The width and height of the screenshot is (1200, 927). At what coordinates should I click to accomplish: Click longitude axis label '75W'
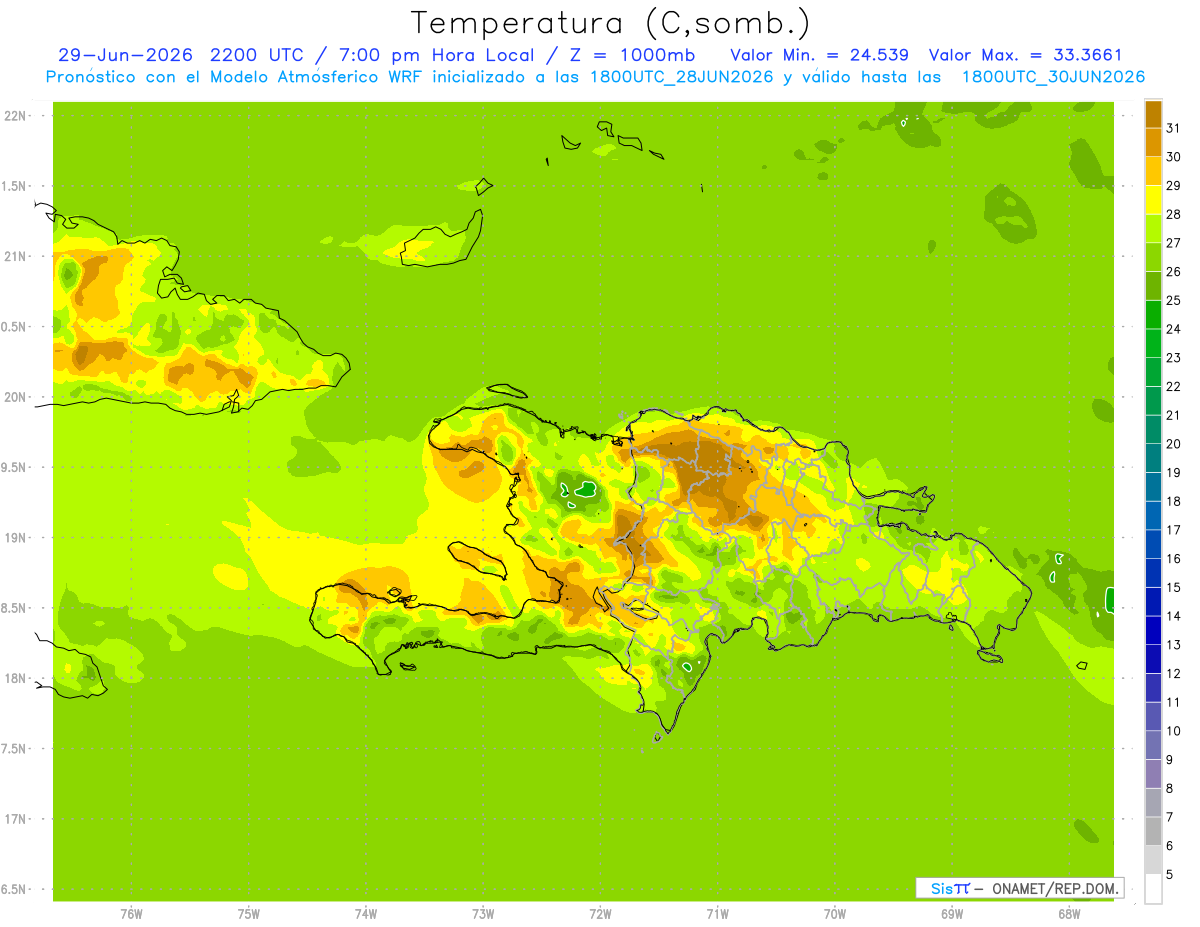[249, 914]
